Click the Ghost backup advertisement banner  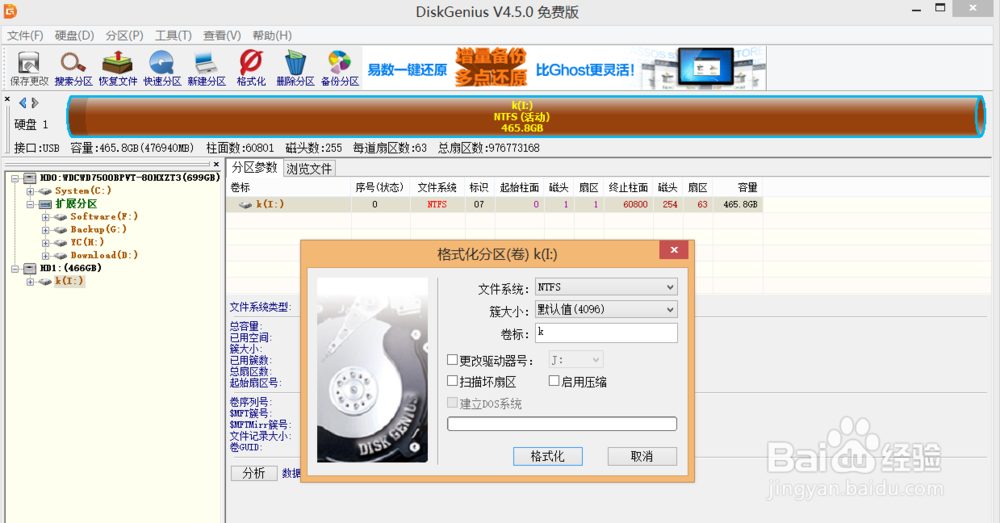564,68
